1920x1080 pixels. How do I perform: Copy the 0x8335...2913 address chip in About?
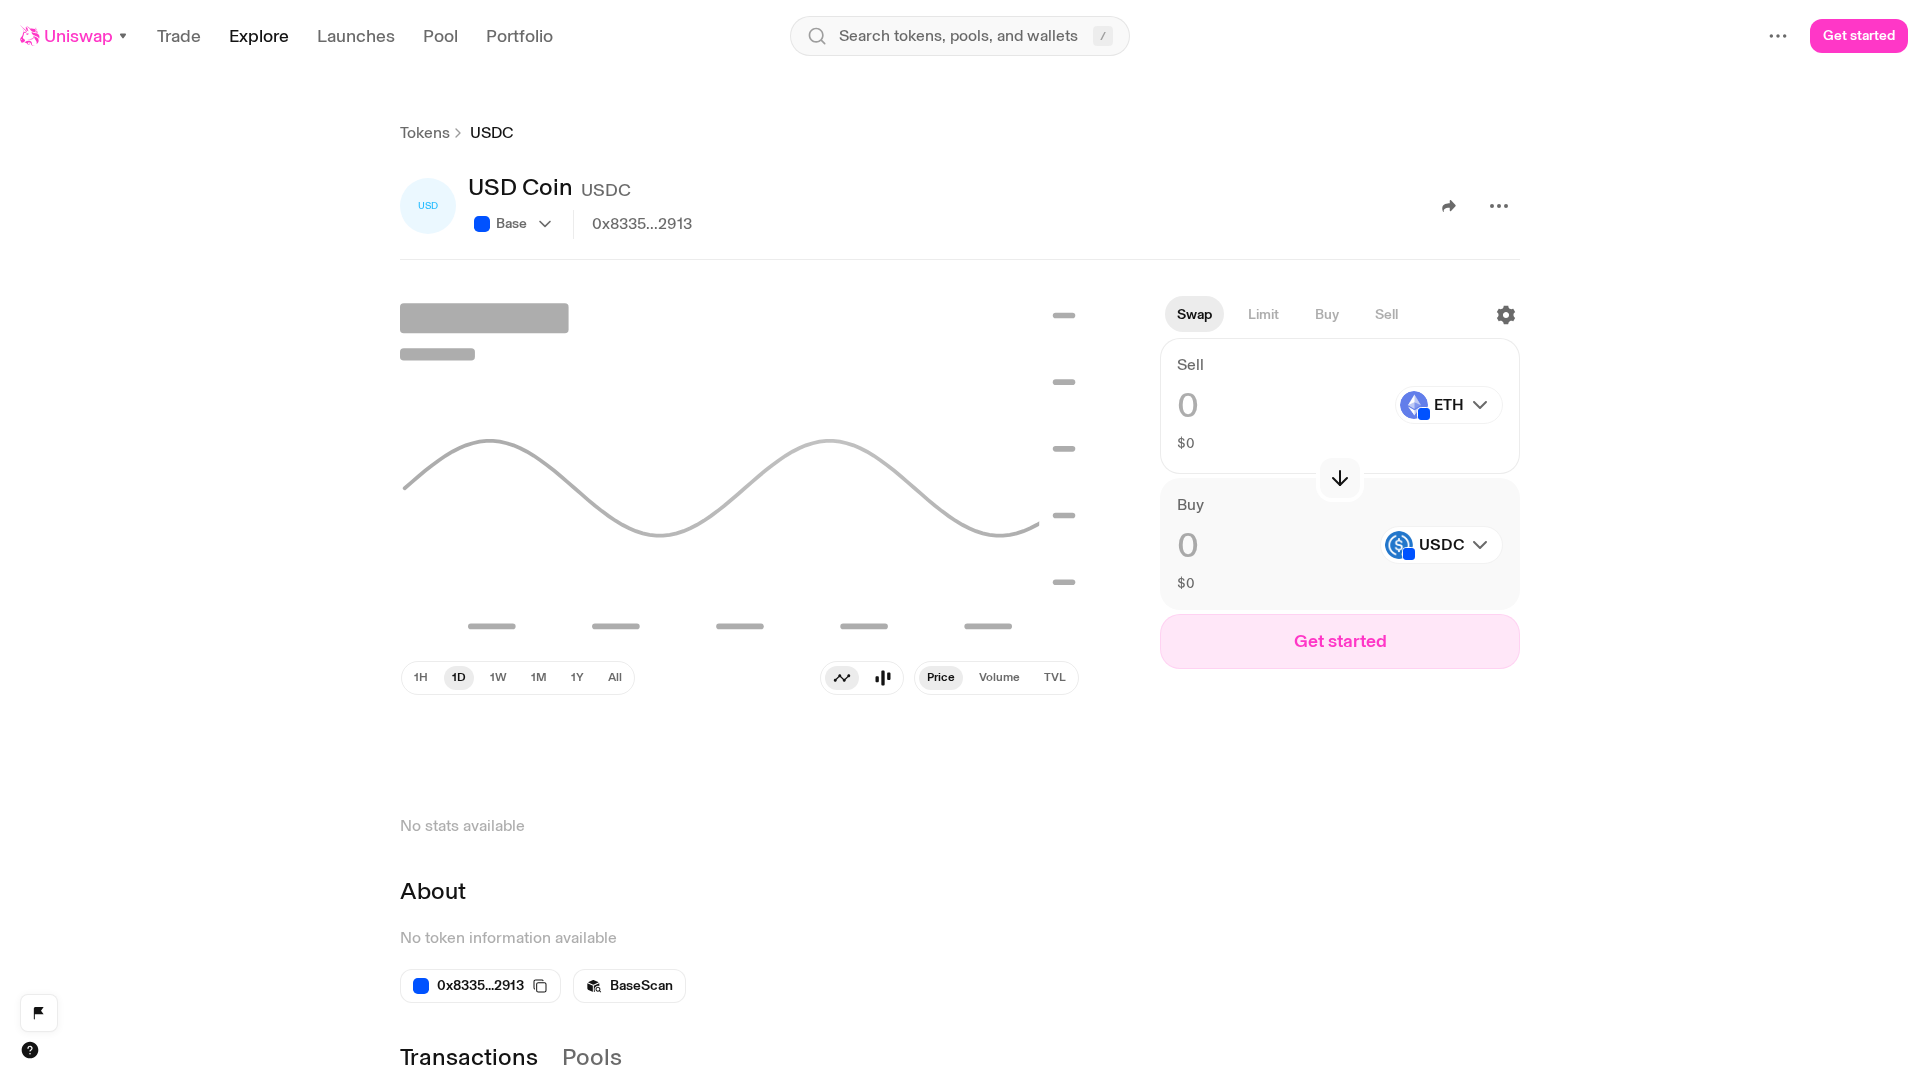tap(480, 986)
